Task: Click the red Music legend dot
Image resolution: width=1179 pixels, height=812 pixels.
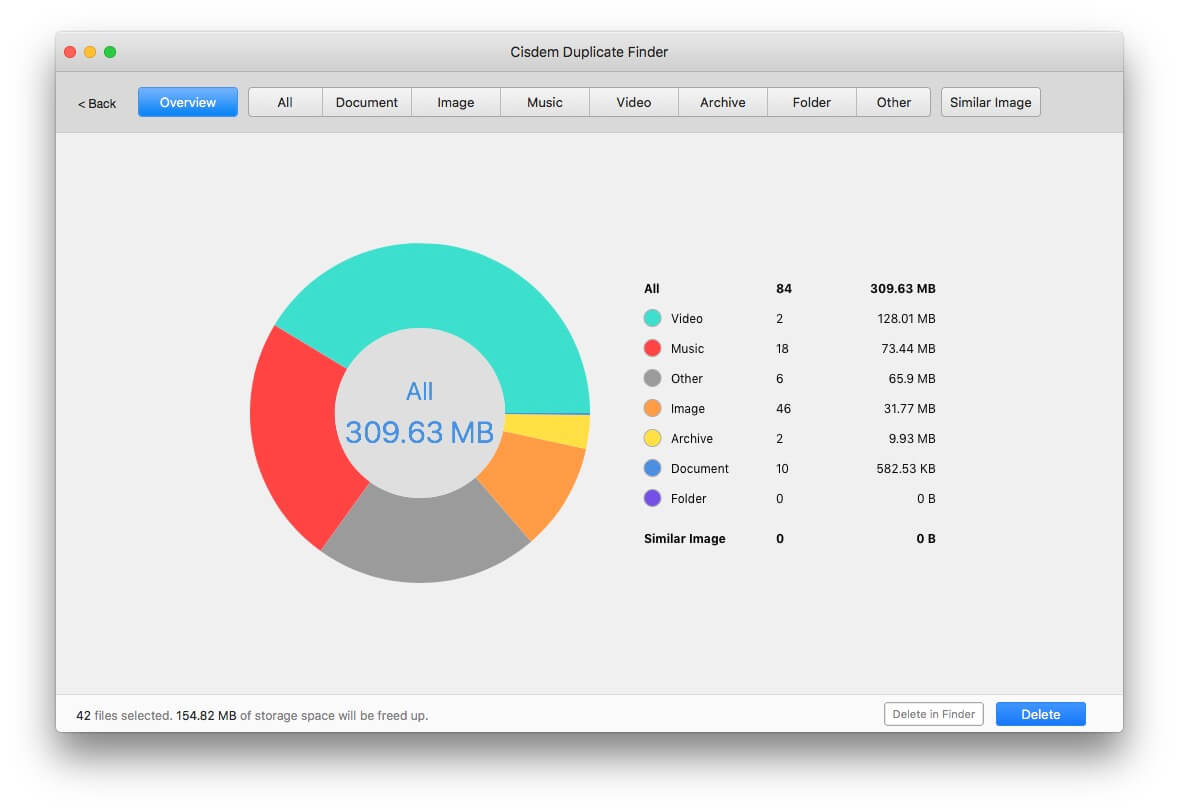Action: click(x=653, y=348)
